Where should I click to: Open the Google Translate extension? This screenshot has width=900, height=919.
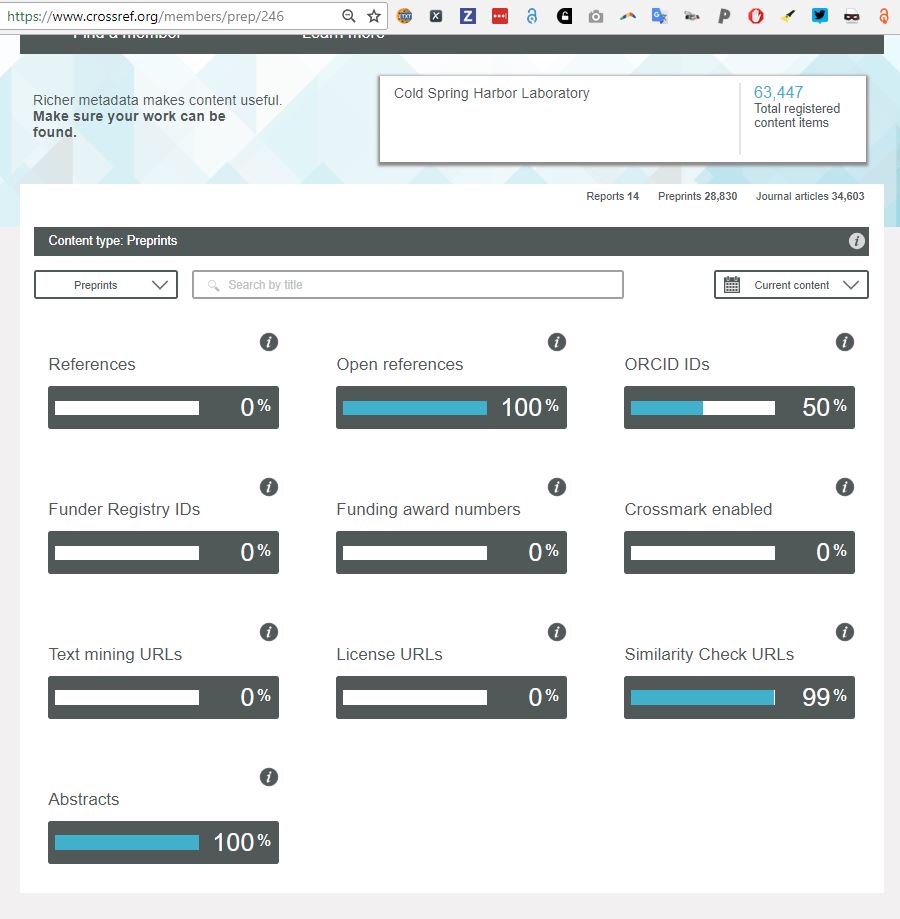point(660,16)
